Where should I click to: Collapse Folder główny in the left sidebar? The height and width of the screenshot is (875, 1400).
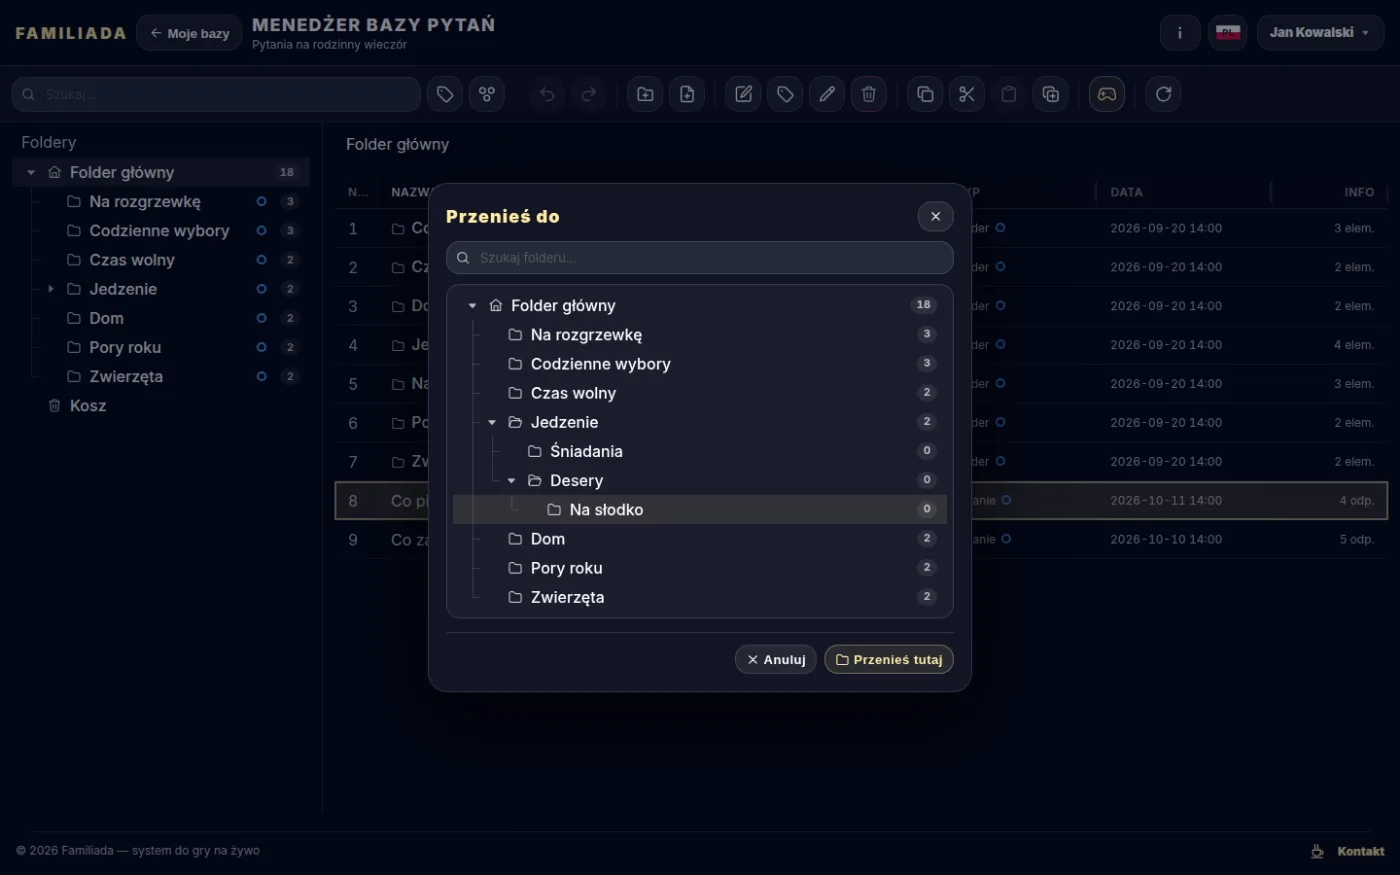pyautogui.click(x=31, y=173)
